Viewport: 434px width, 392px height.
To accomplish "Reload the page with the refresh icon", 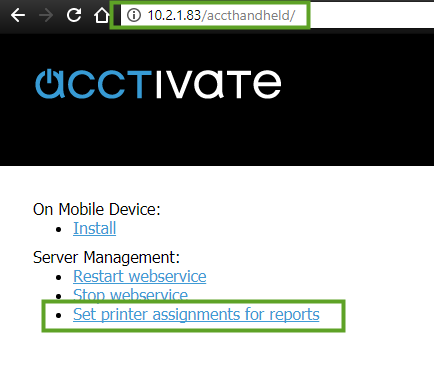I will [x=74, y=15].
